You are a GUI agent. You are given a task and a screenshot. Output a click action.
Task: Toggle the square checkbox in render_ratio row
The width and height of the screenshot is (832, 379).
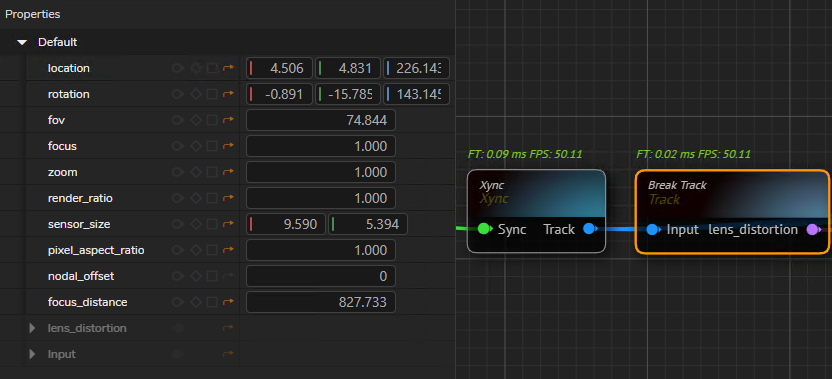(x=212, y=198)
